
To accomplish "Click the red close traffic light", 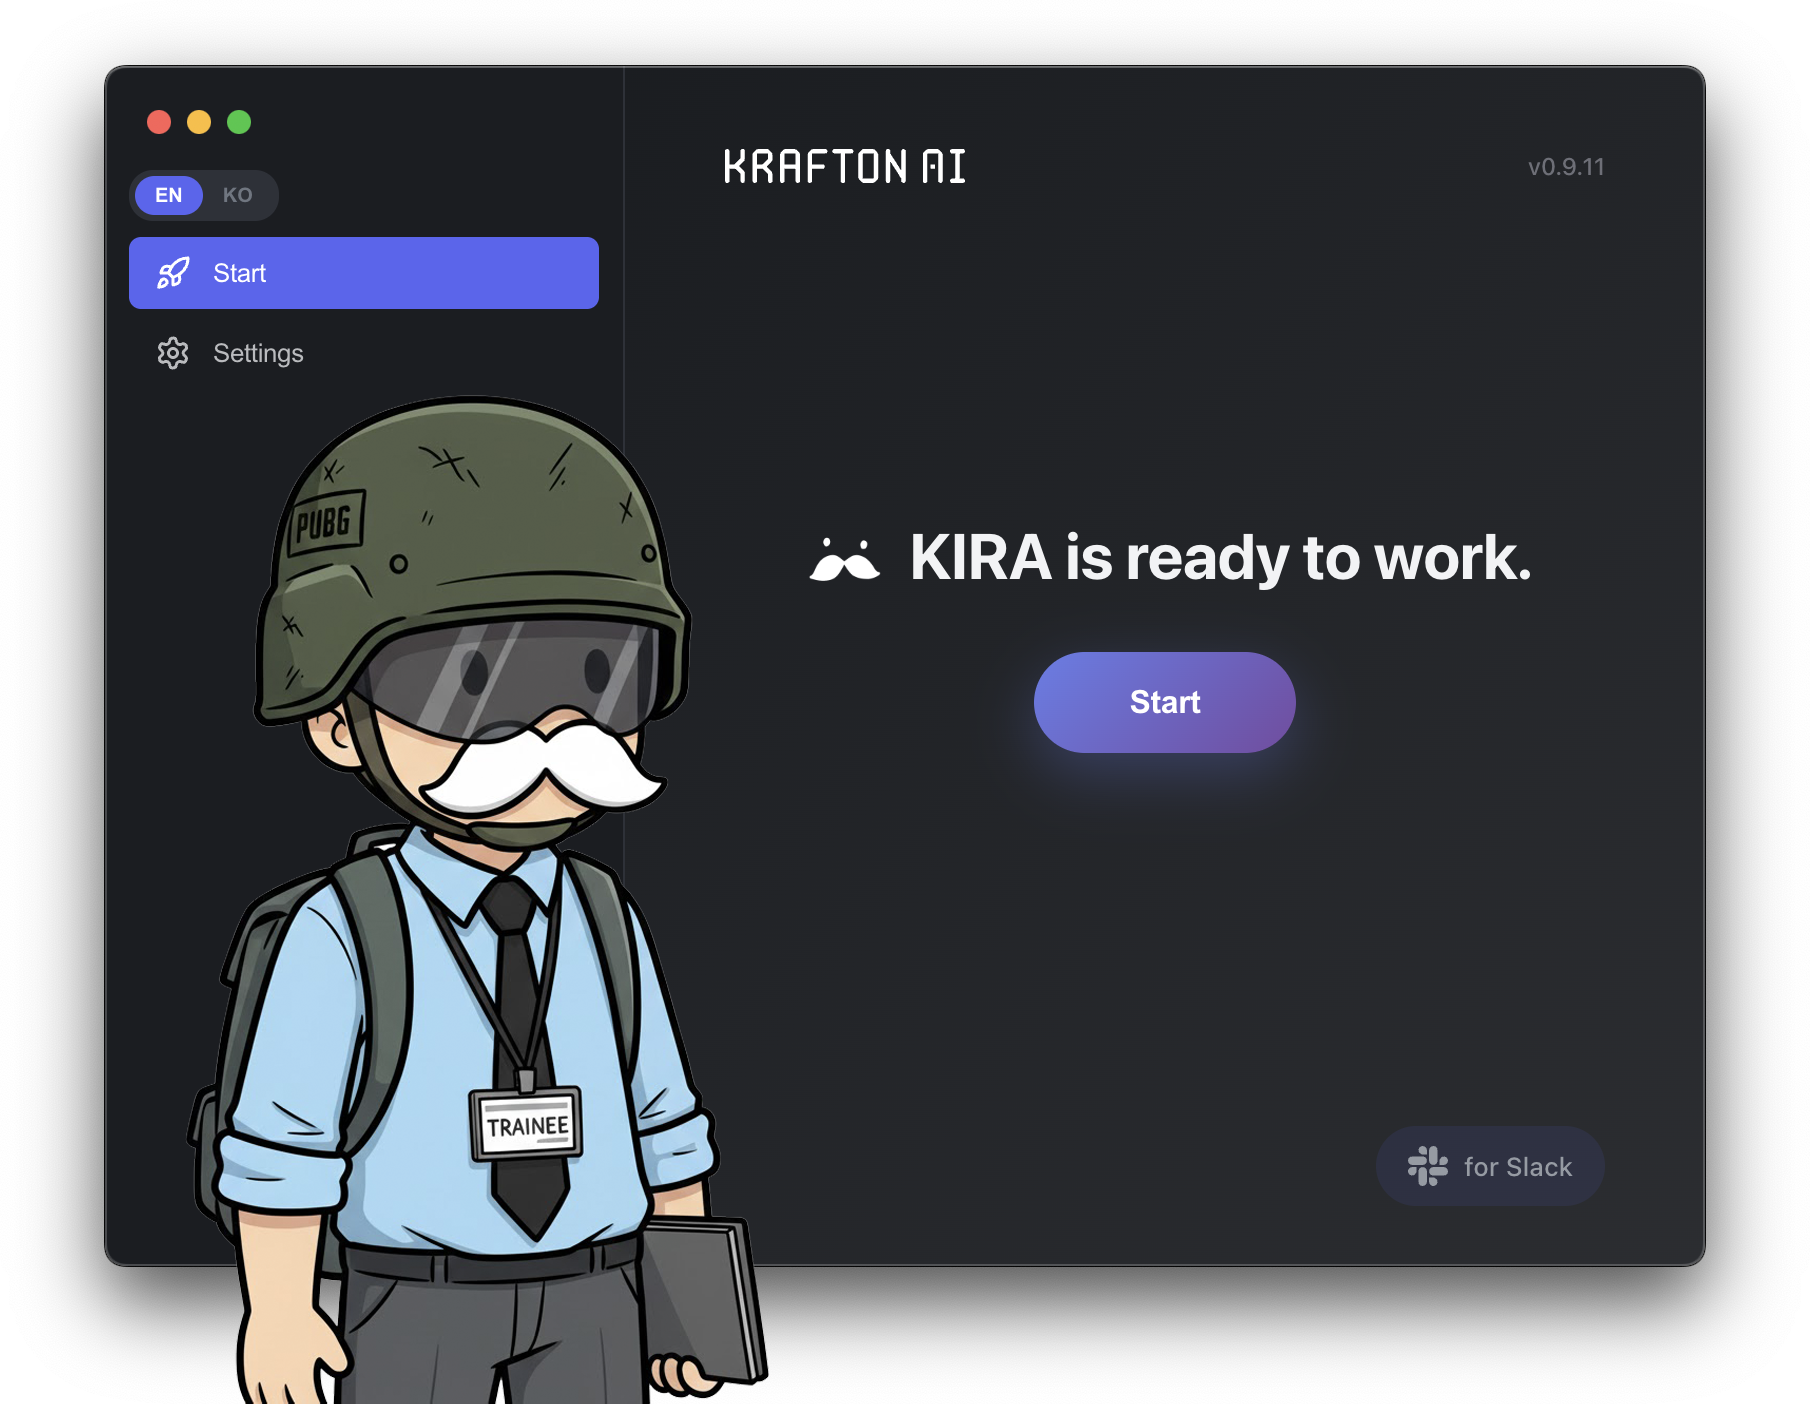I will 159,120.
